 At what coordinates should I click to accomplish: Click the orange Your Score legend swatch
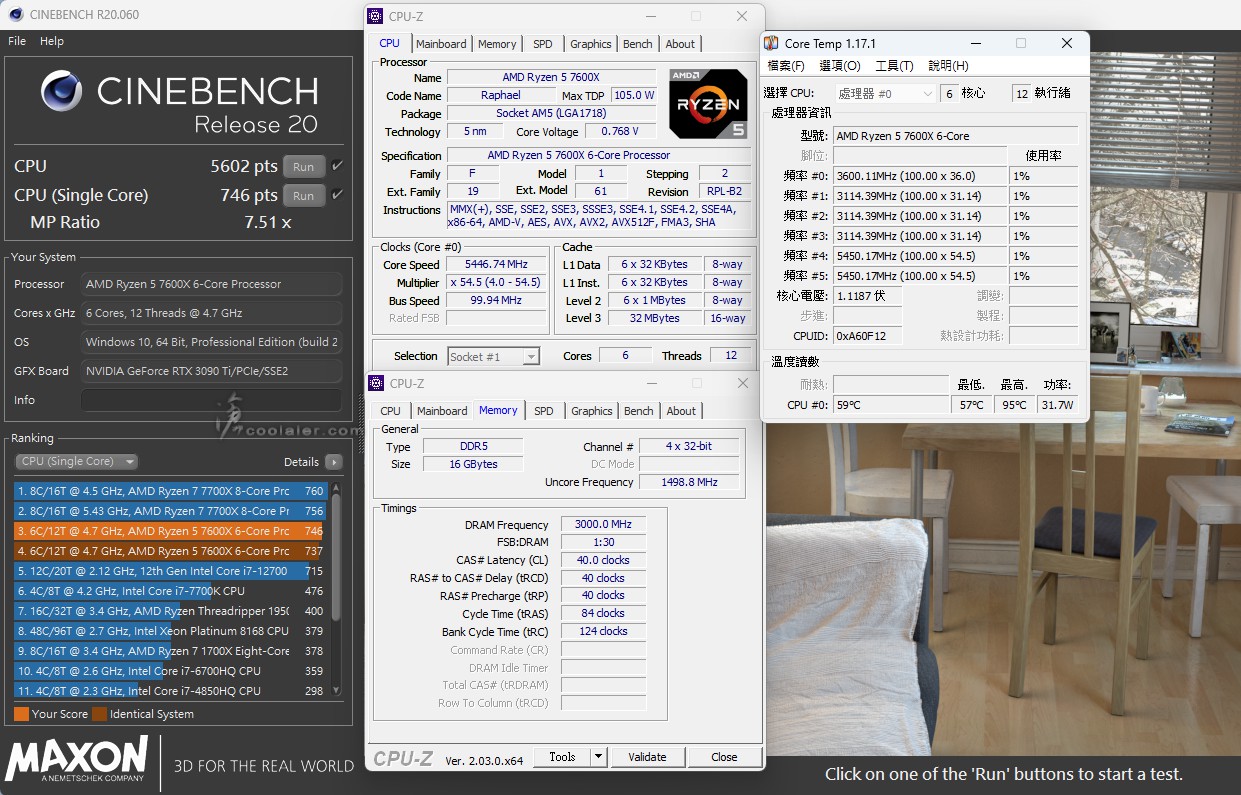tap(21, 714)
